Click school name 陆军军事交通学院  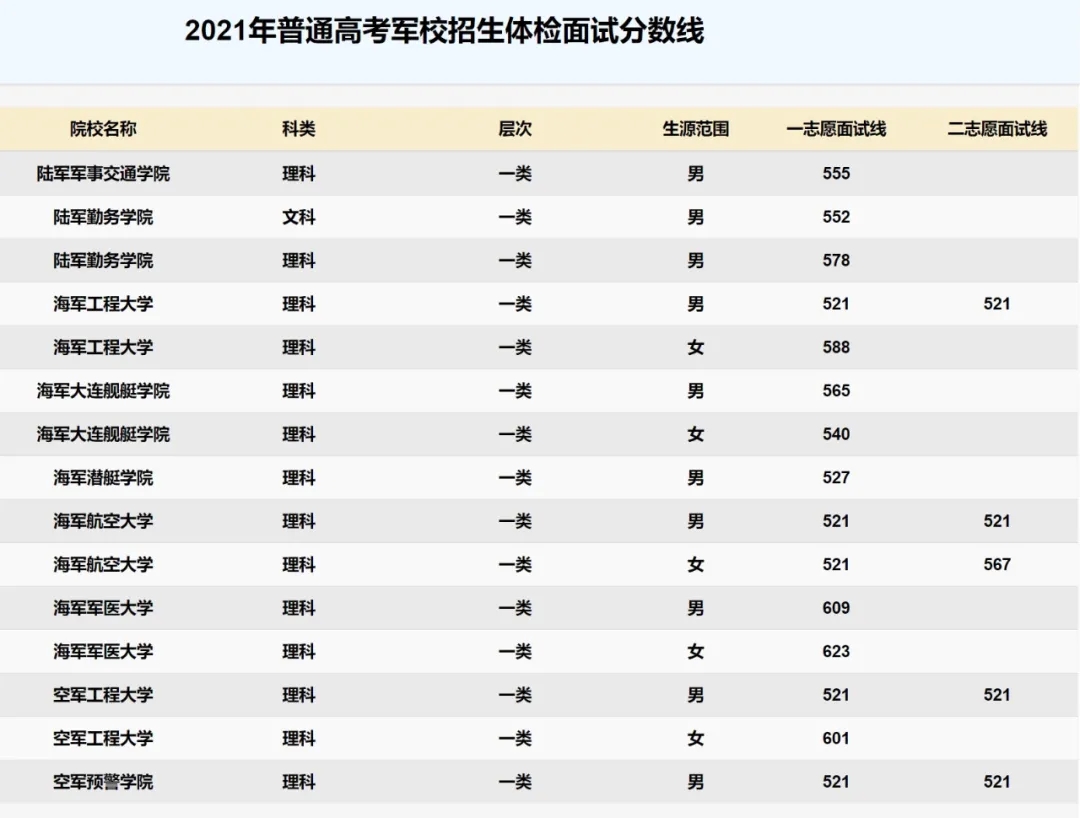[x=103, y=174]
